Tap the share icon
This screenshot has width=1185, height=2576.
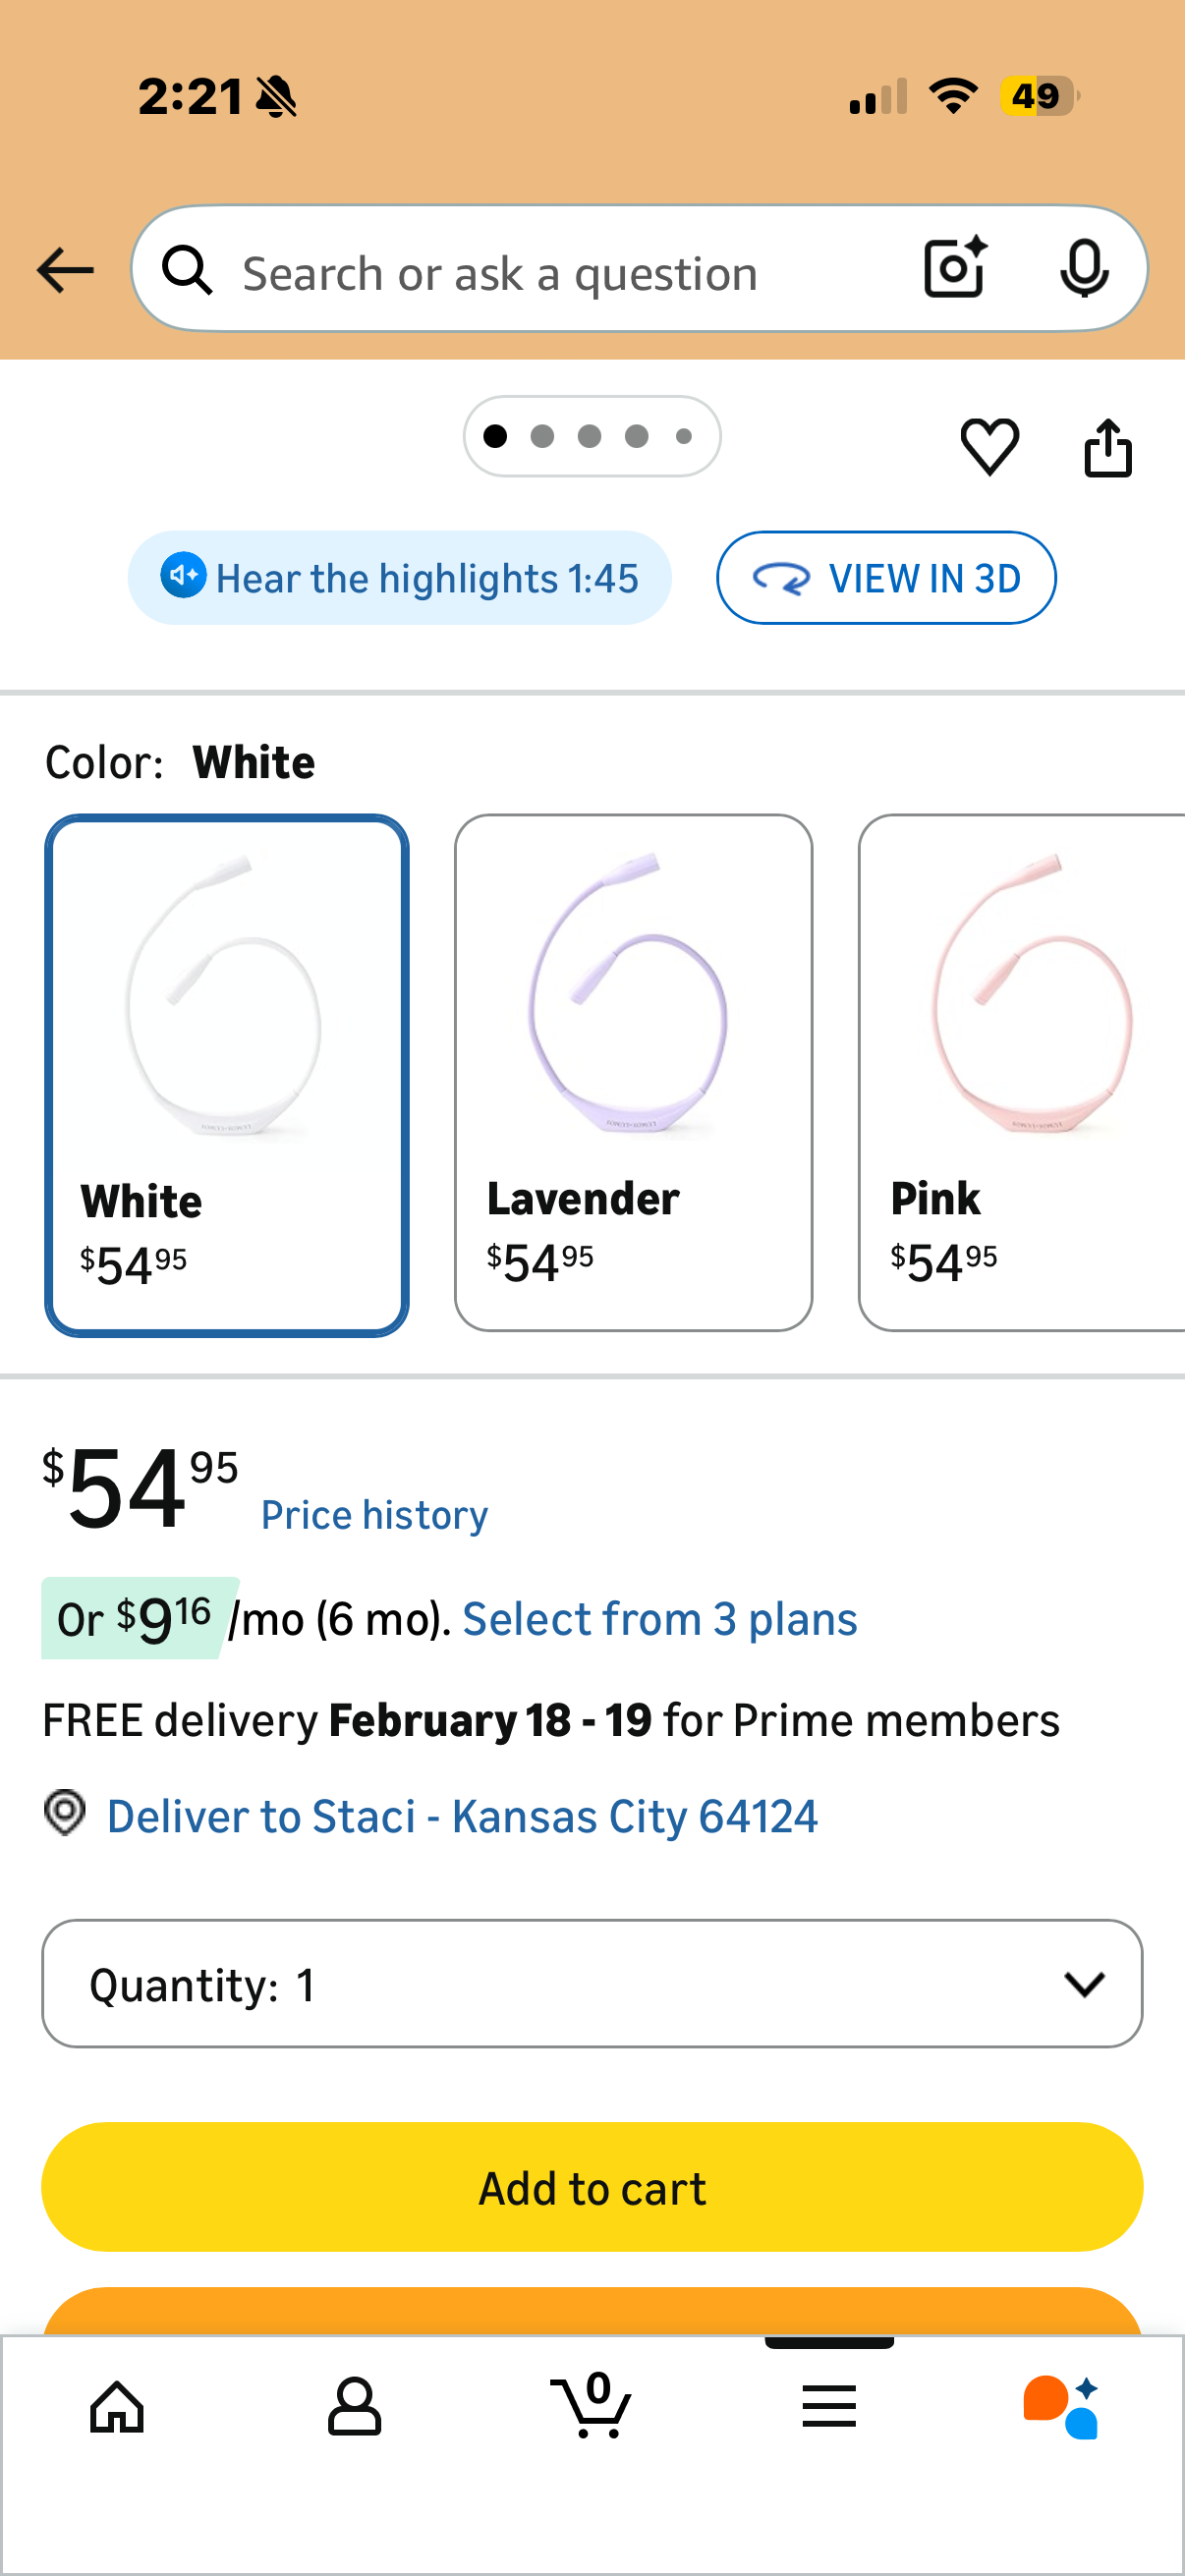[1108, 448]
